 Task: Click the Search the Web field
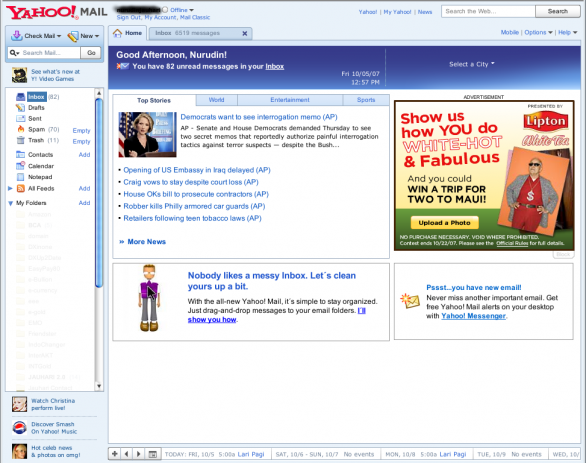coord(488,11)
